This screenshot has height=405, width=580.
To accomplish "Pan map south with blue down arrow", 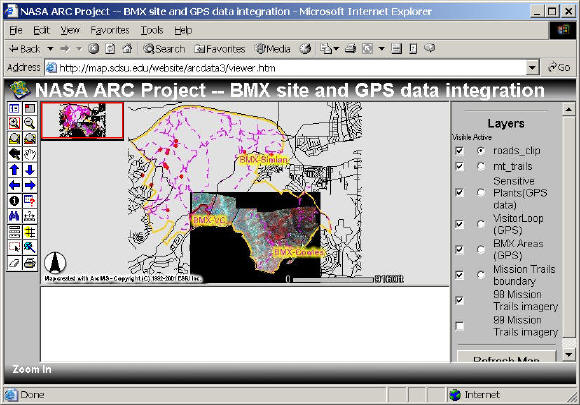I will (x=30, y=169).
